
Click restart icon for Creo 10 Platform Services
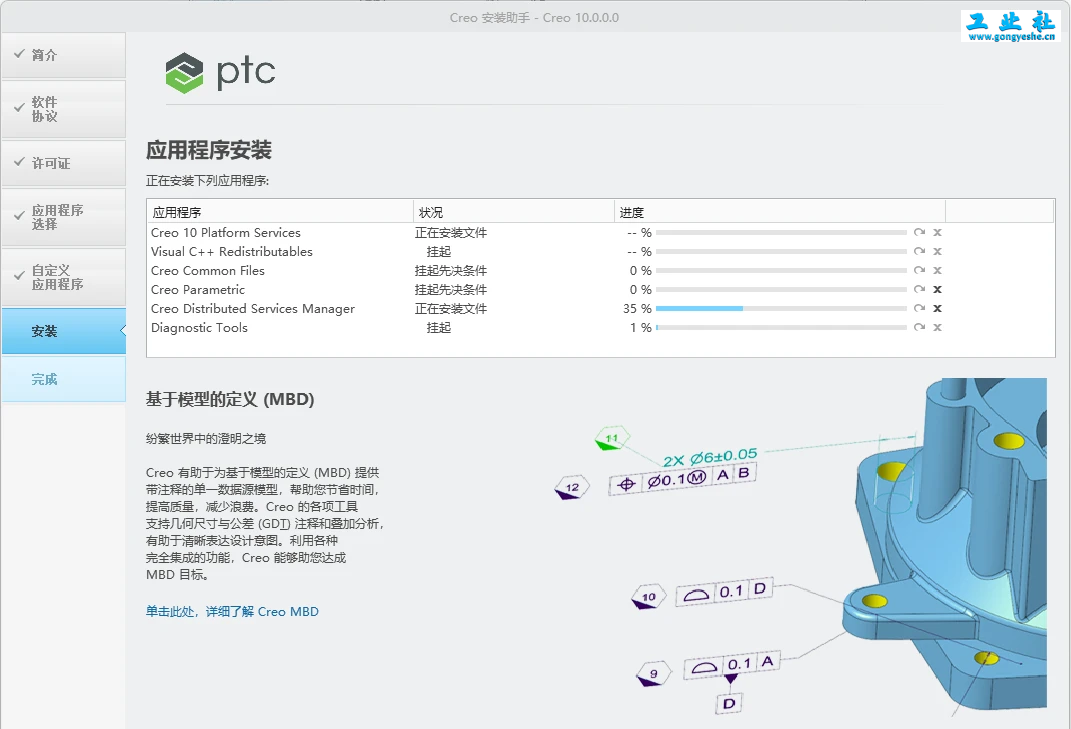[x=919, y=232]
